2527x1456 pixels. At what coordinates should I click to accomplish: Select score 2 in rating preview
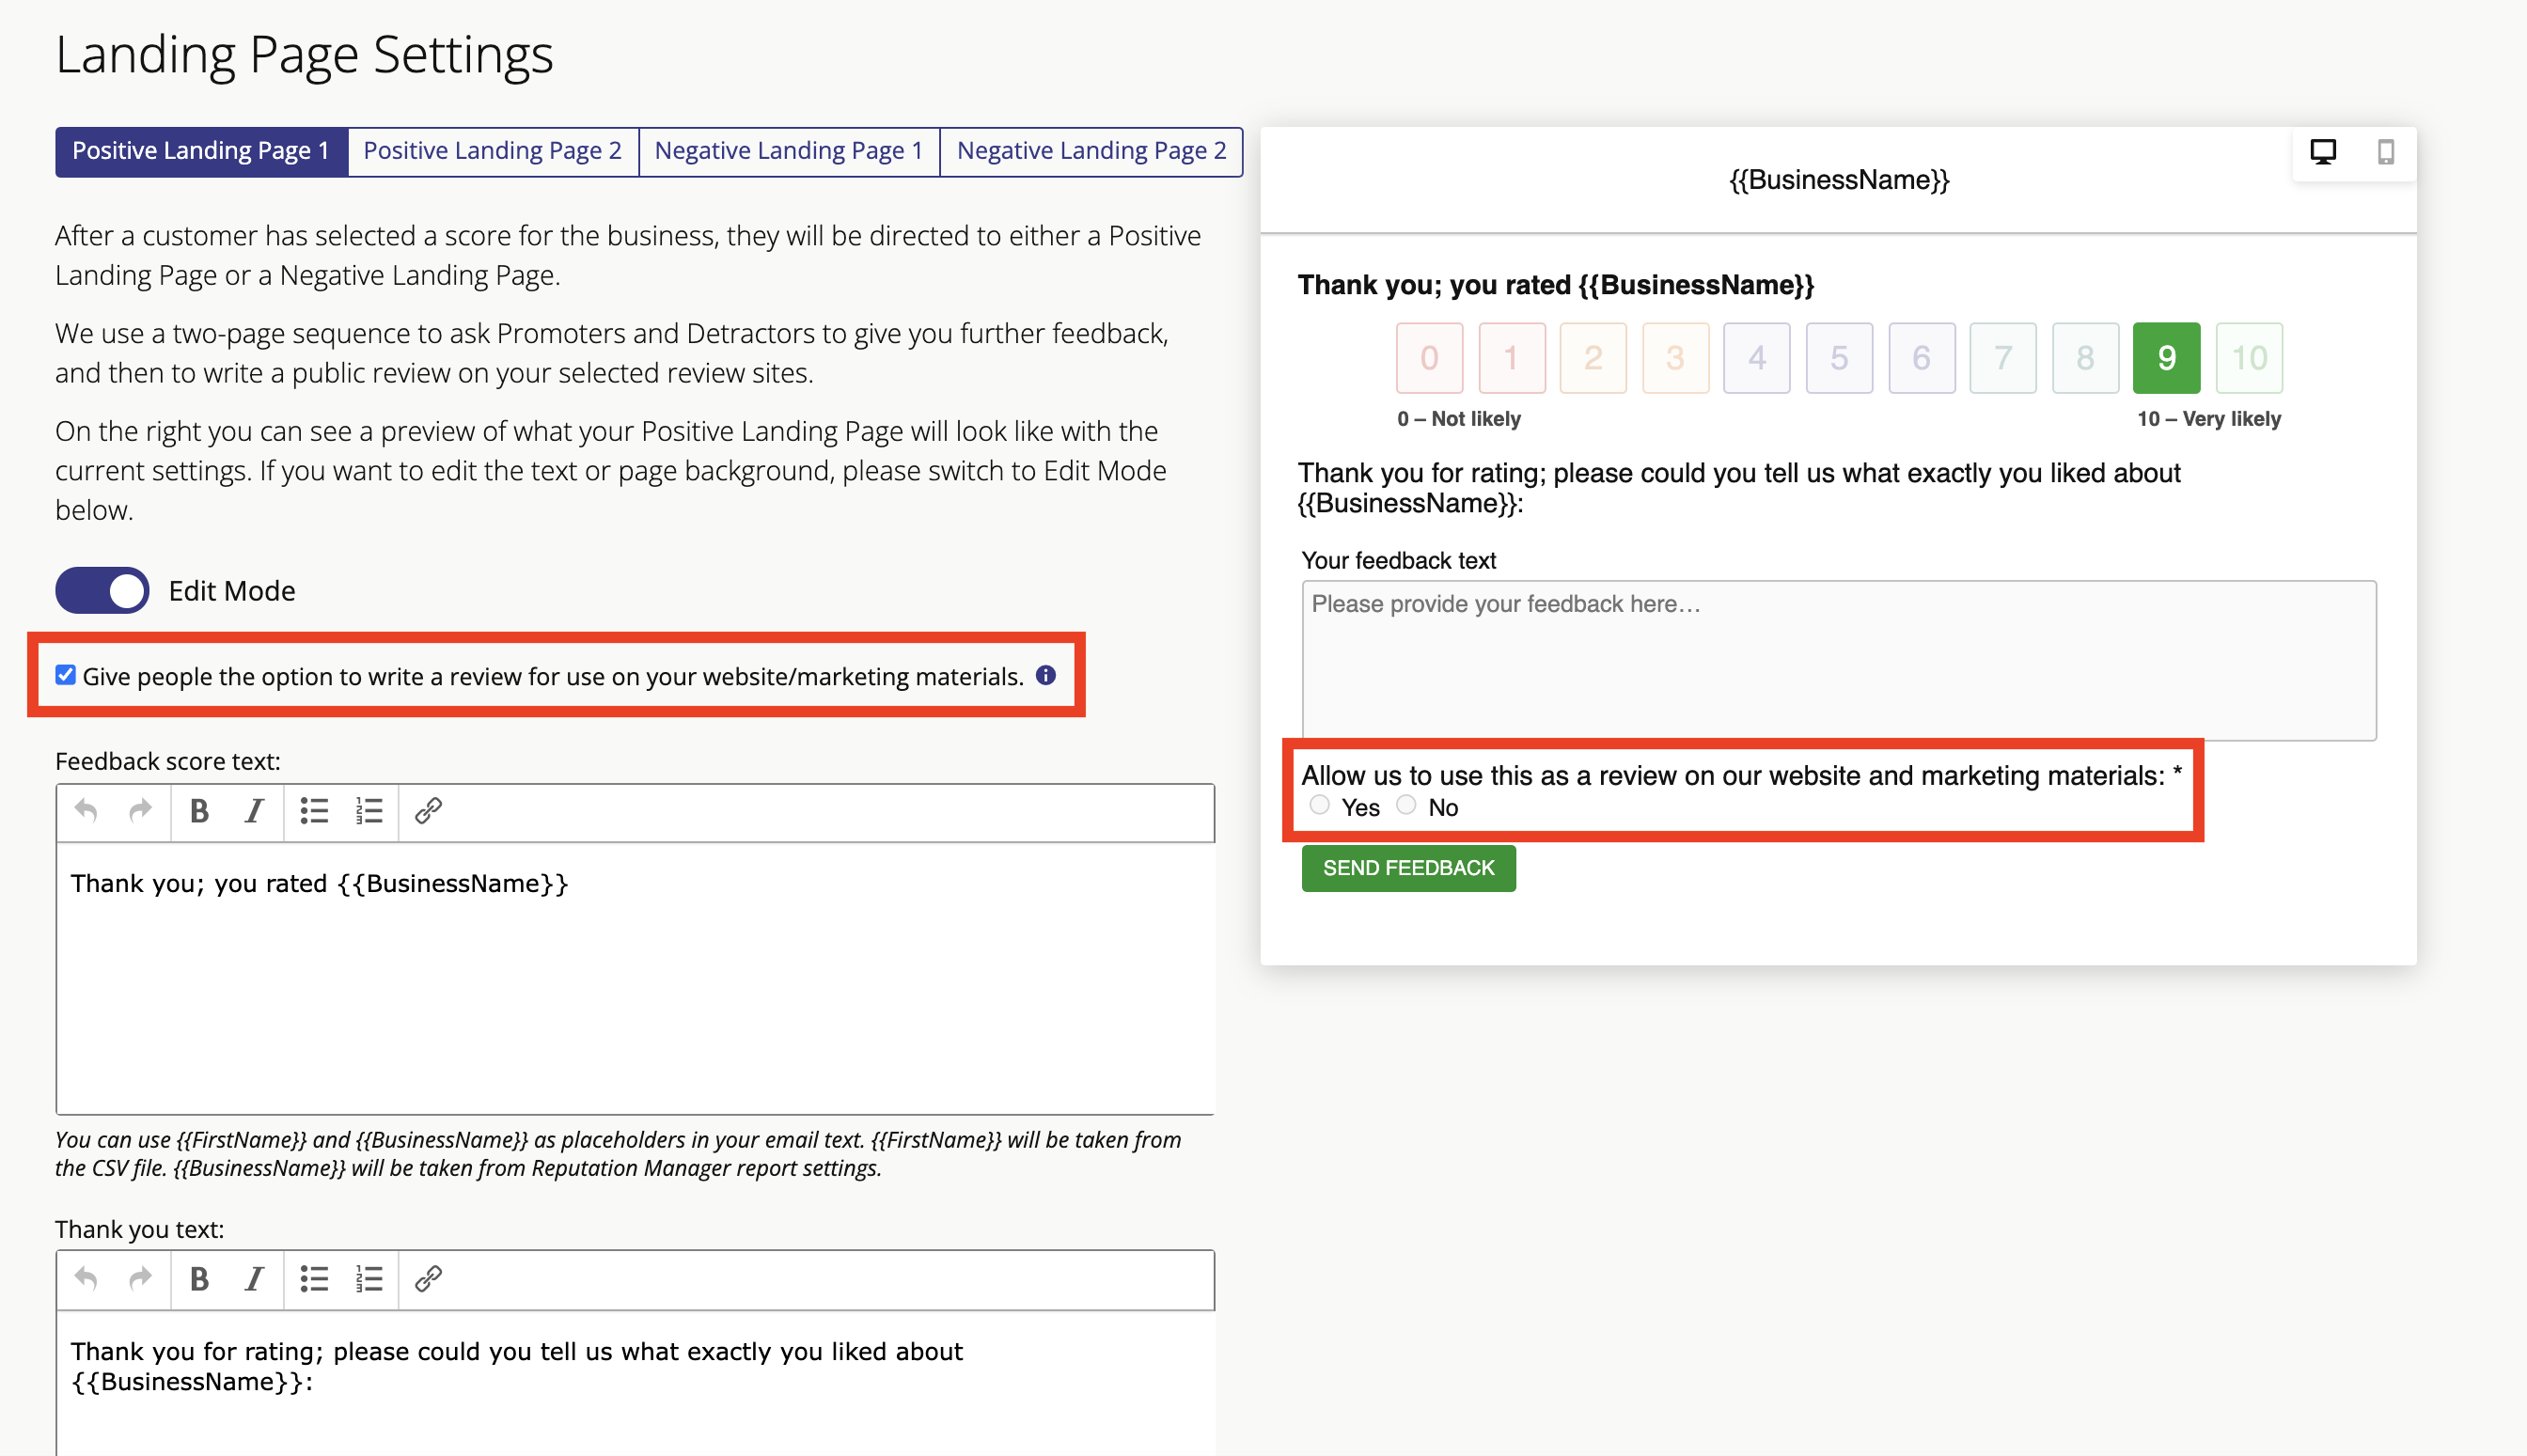(1594, 358)
